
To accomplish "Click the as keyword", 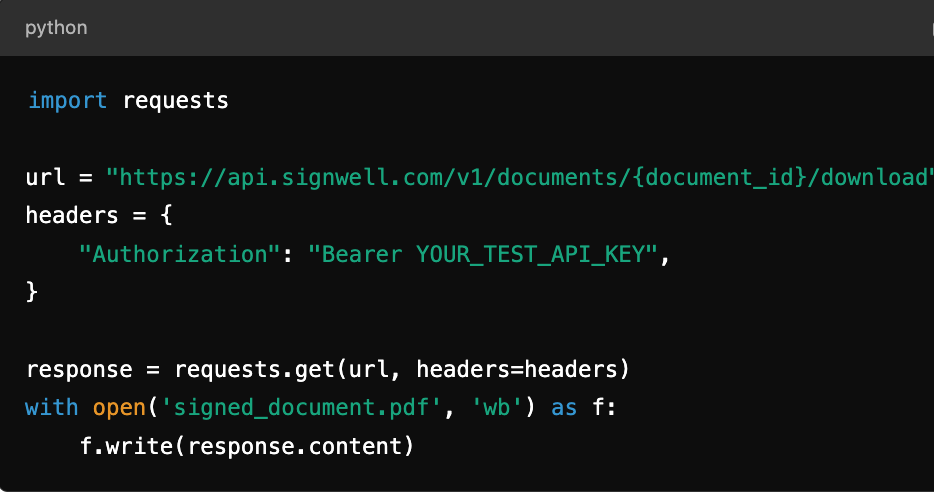I will (x=564, y=408).
